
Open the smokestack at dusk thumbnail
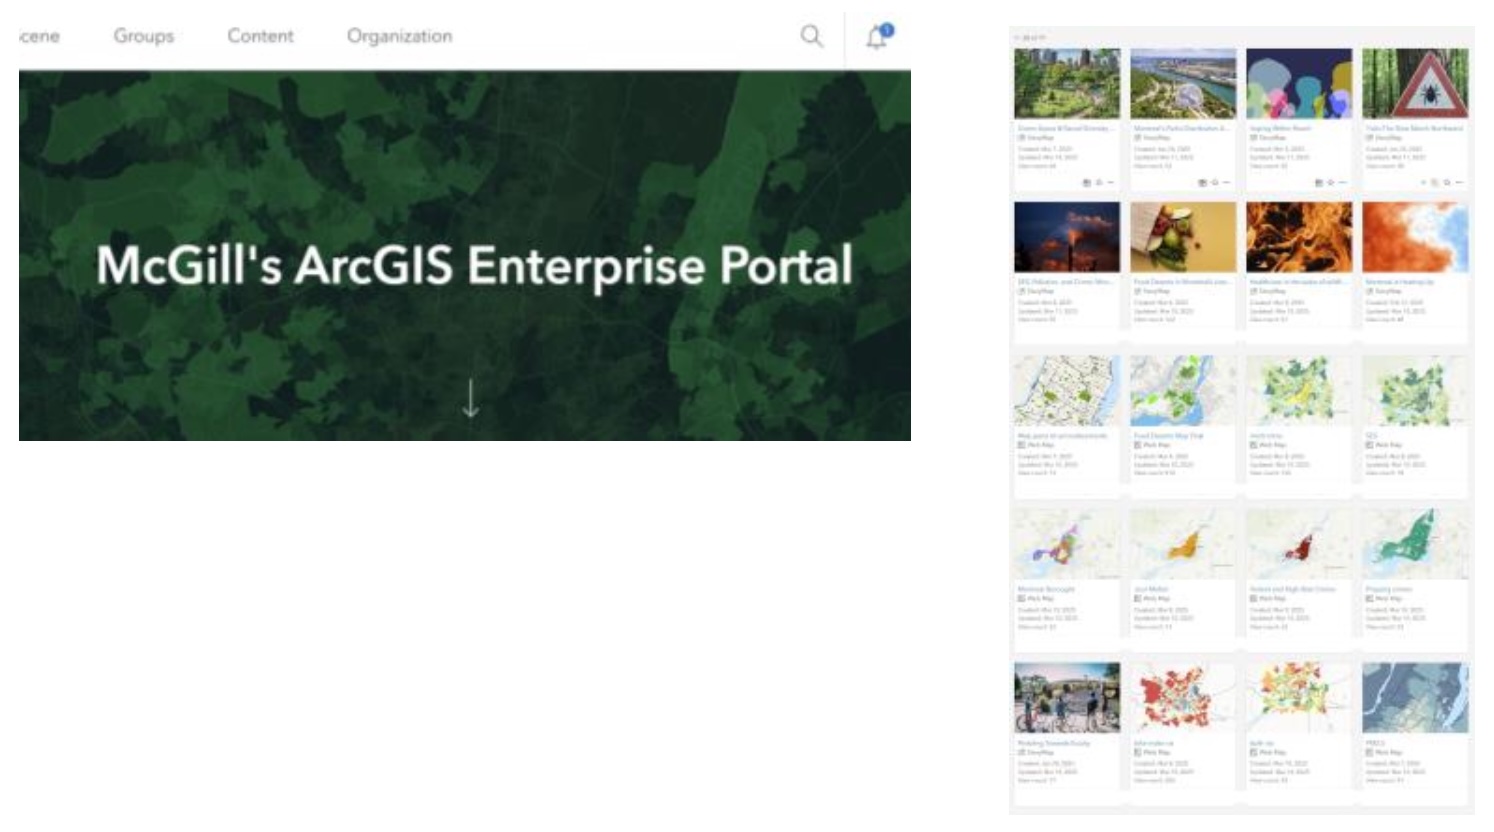1067,237
